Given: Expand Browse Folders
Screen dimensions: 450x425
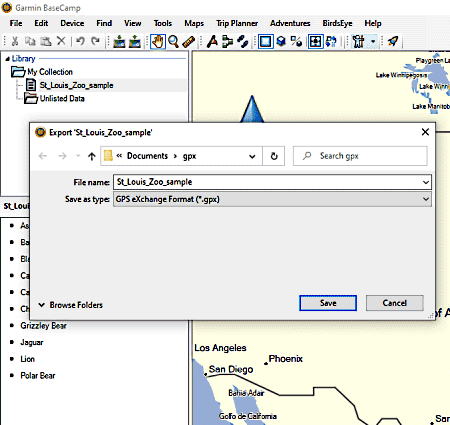Looking at the screenshot, I should (x=71, y=305).
